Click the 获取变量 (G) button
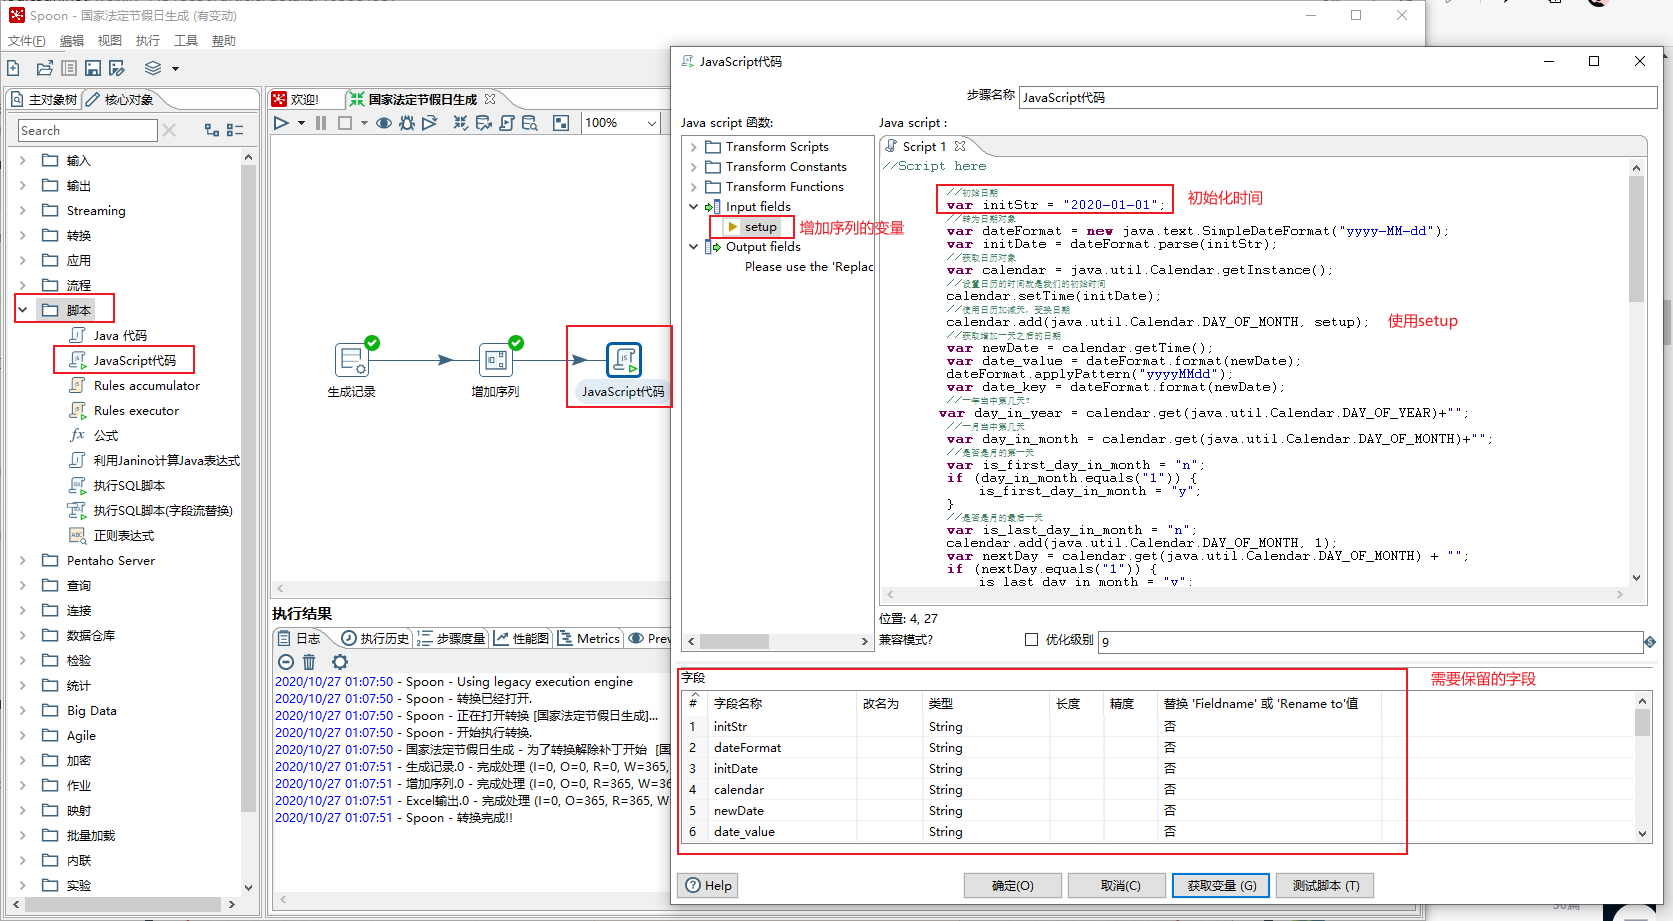Image resolution: width=1673 pixels, height=921 pixels. tap(1221, 885)
